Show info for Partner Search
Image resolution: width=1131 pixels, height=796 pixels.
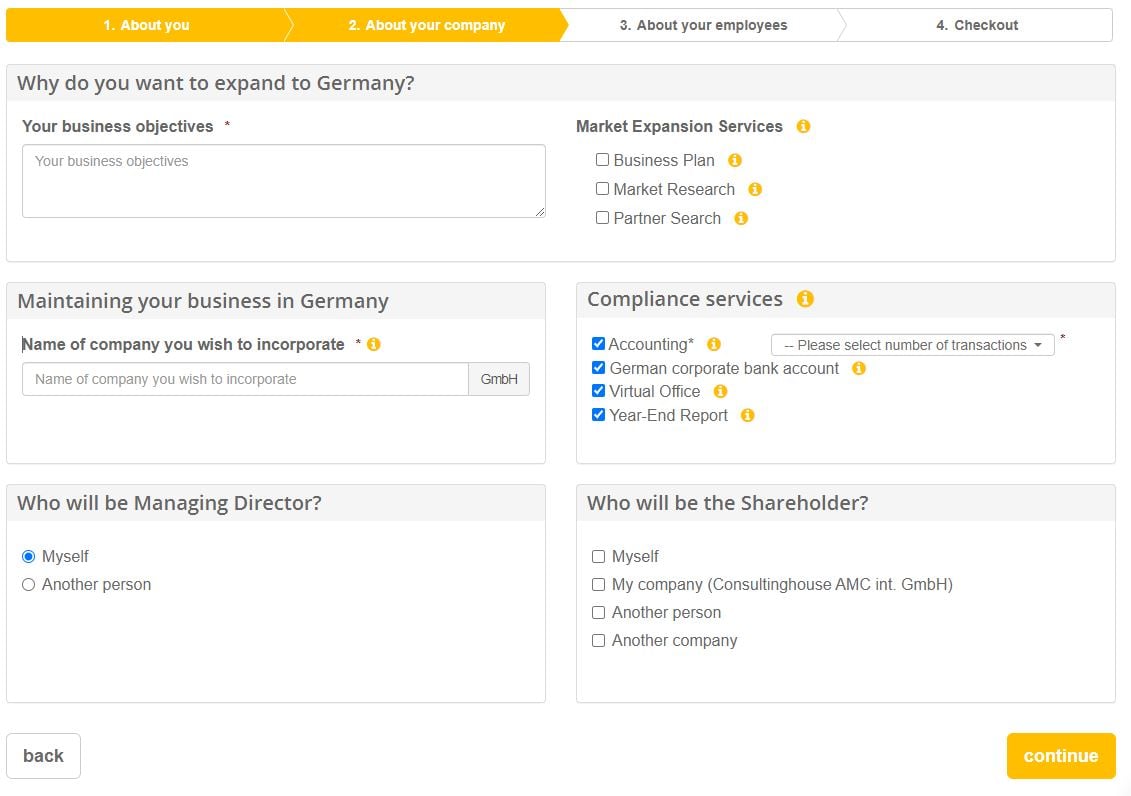(x=741, y=218)
